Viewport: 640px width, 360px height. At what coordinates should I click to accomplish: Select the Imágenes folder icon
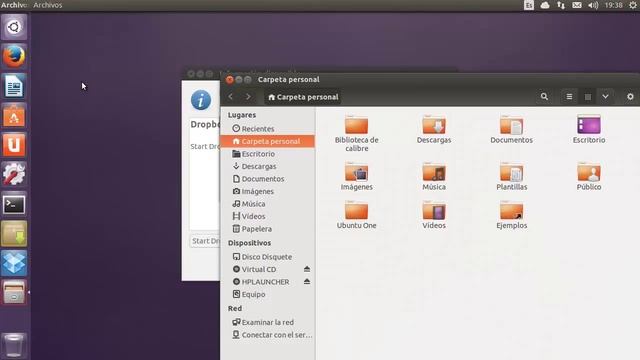coord(356,176)
